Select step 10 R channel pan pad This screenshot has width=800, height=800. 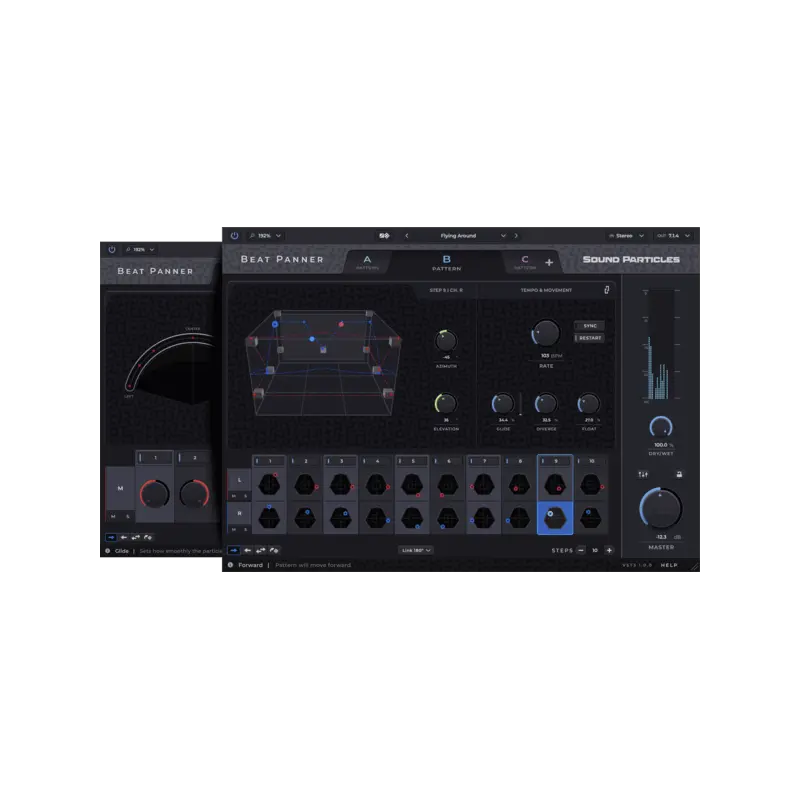tap(591, 518)
